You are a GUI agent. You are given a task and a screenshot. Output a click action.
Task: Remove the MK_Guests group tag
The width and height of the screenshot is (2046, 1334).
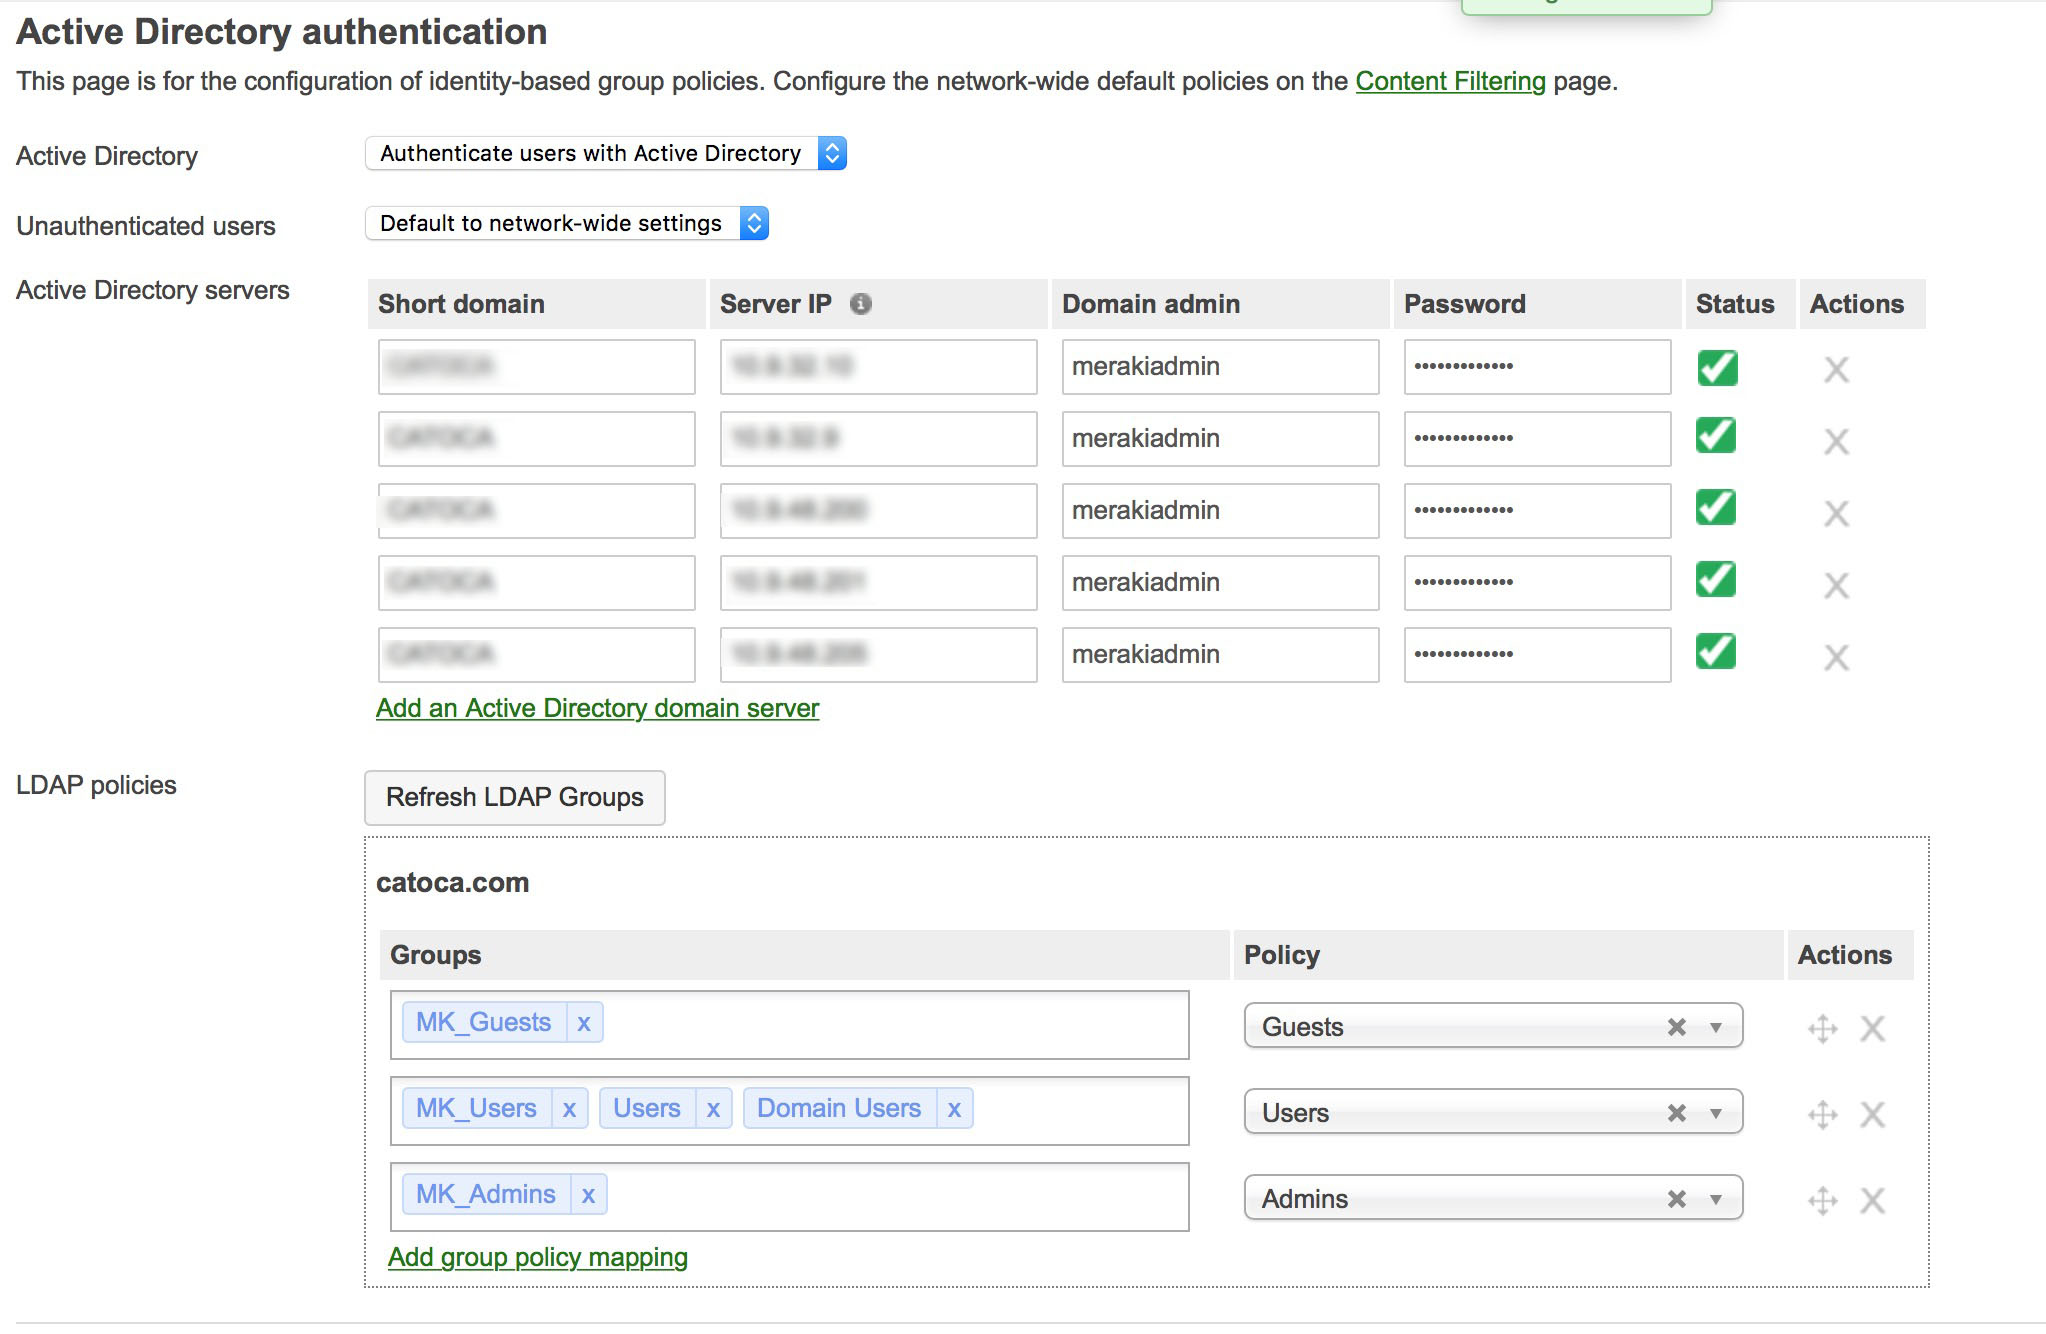pyautogui.click(x=584, y=1022)
